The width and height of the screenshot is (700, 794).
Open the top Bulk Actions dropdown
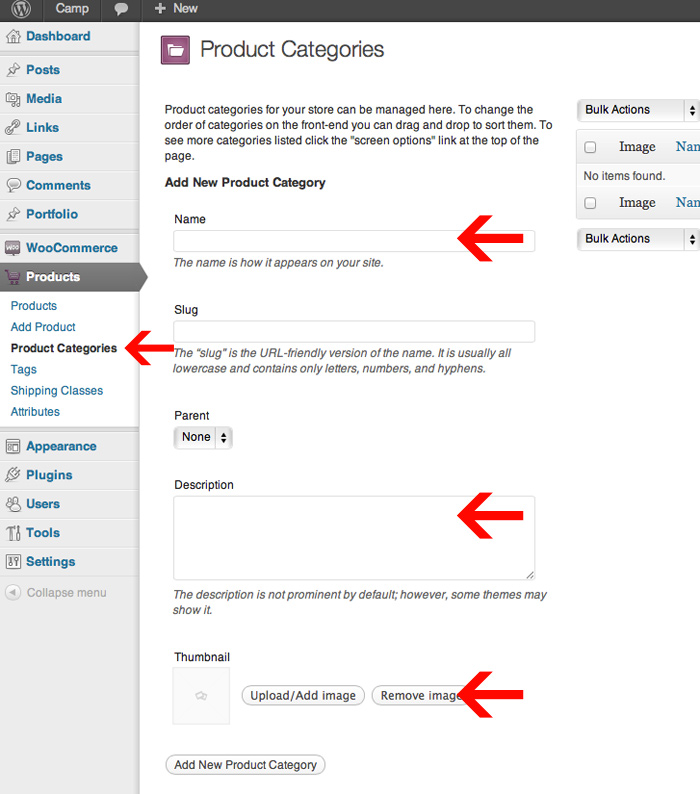(x=637, y=110)
